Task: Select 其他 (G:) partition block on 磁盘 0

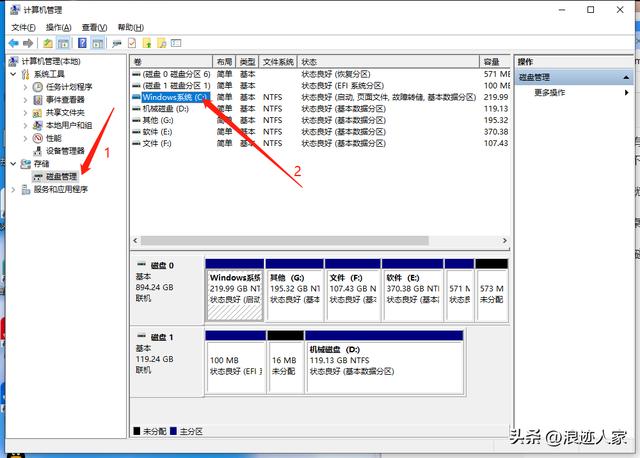Action: pos(294,290)
